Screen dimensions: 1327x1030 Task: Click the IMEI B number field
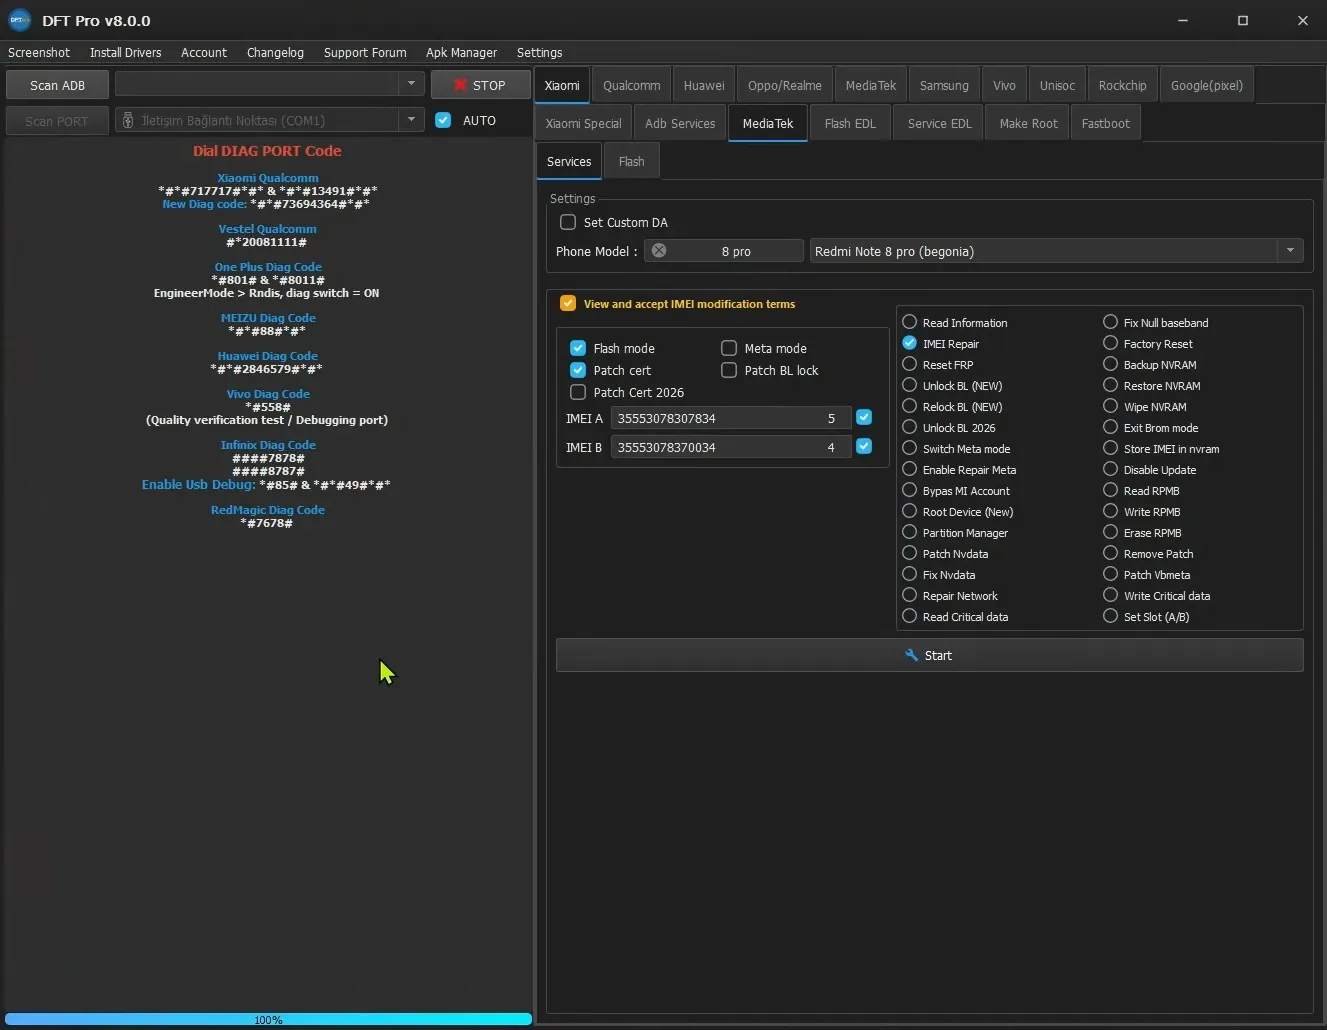[x=714, y=447]
